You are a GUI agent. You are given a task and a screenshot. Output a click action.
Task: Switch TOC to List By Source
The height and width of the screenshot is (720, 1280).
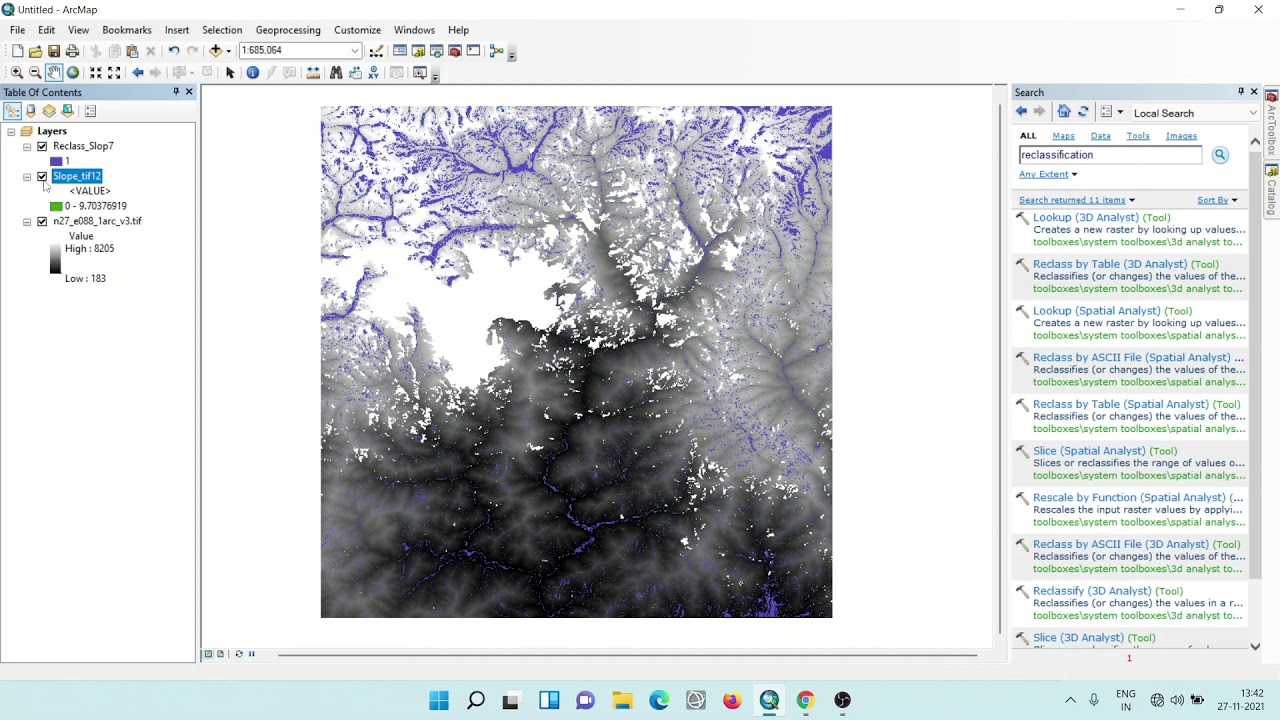[x=31, y=111]
